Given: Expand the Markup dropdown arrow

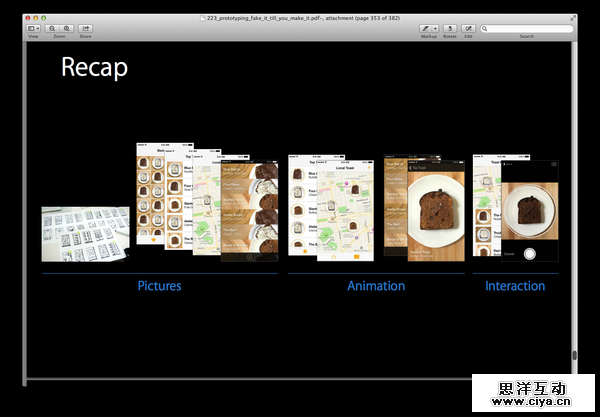Looking at the screenshot, I should (x=435, y=28).
